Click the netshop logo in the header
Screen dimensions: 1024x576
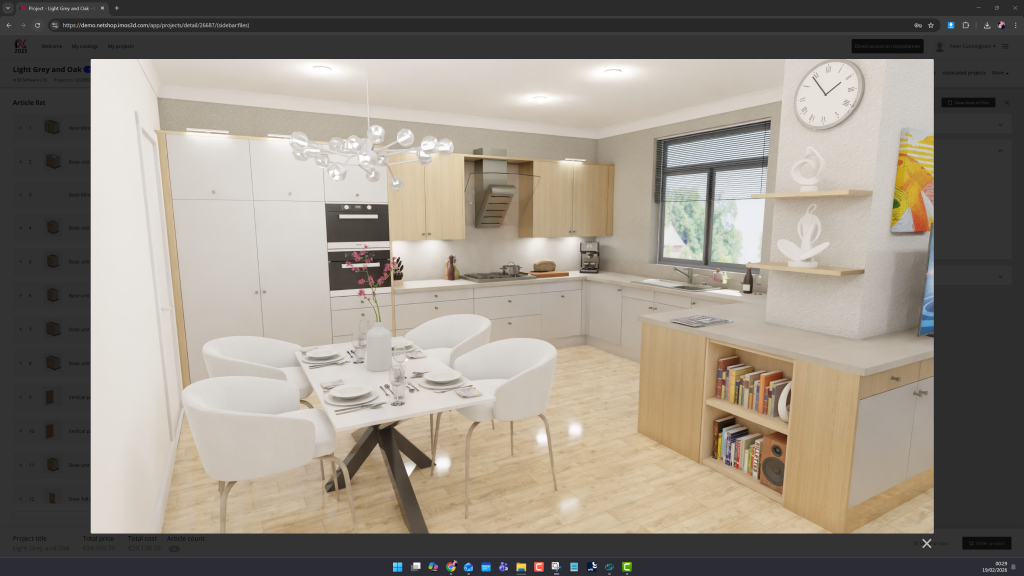[x=21, y=46]
